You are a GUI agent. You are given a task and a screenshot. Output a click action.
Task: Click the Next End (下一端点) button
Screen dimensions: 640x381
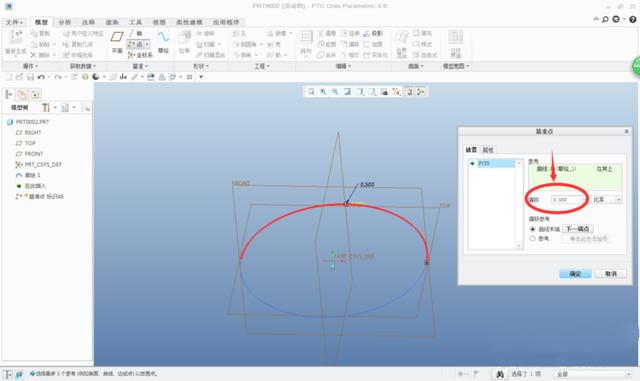click(x=578, y=229)
